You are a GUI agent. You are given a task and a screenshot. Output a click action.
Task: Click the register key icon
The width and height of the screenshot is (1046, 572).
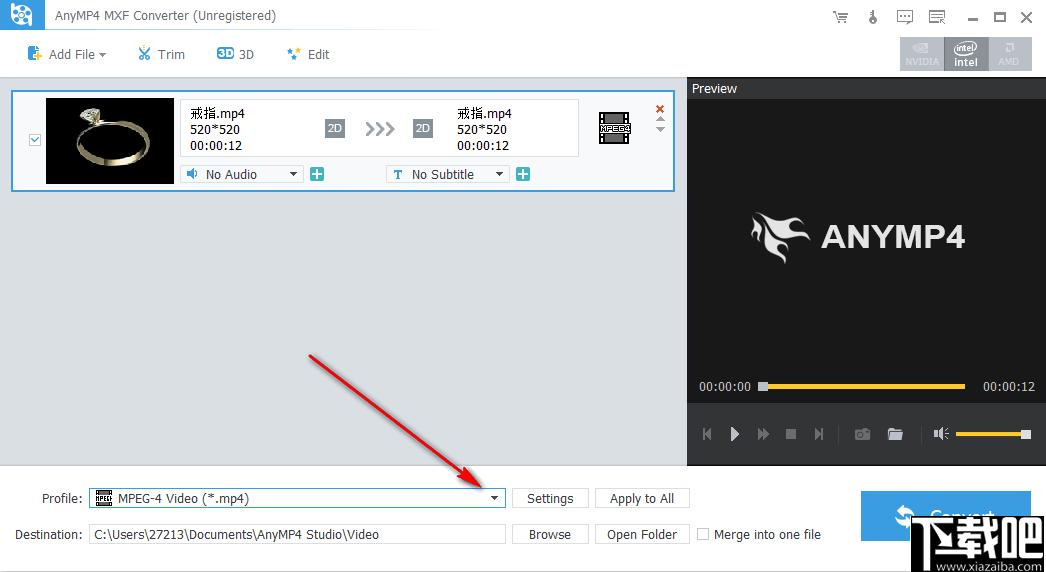click(873, 17)
